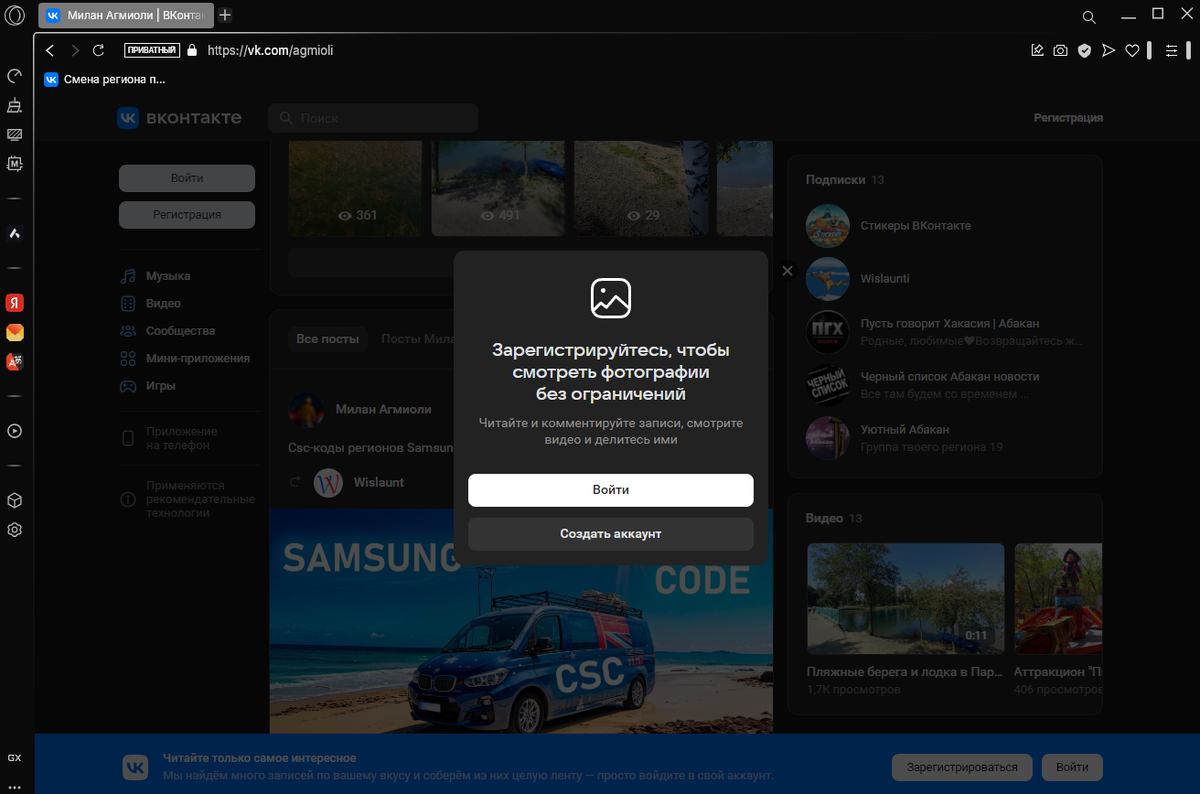The width and height of the screenshot is (1200, 794).
Task: Open the extensions cube icon in sidebar
Action: coord(15,500)
